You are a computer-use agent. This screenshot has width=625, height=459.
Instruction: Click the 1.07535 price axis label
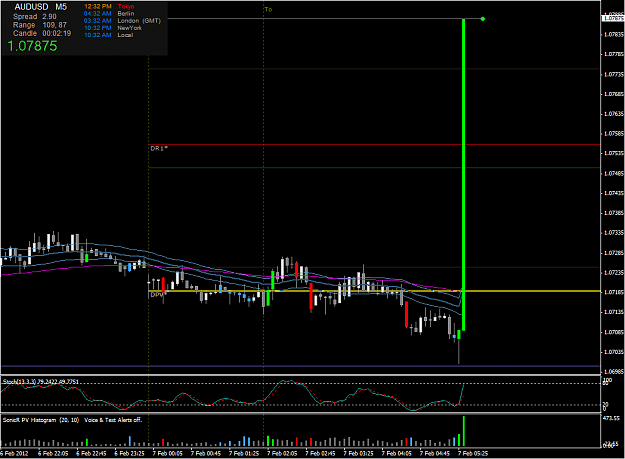[614, 153]
